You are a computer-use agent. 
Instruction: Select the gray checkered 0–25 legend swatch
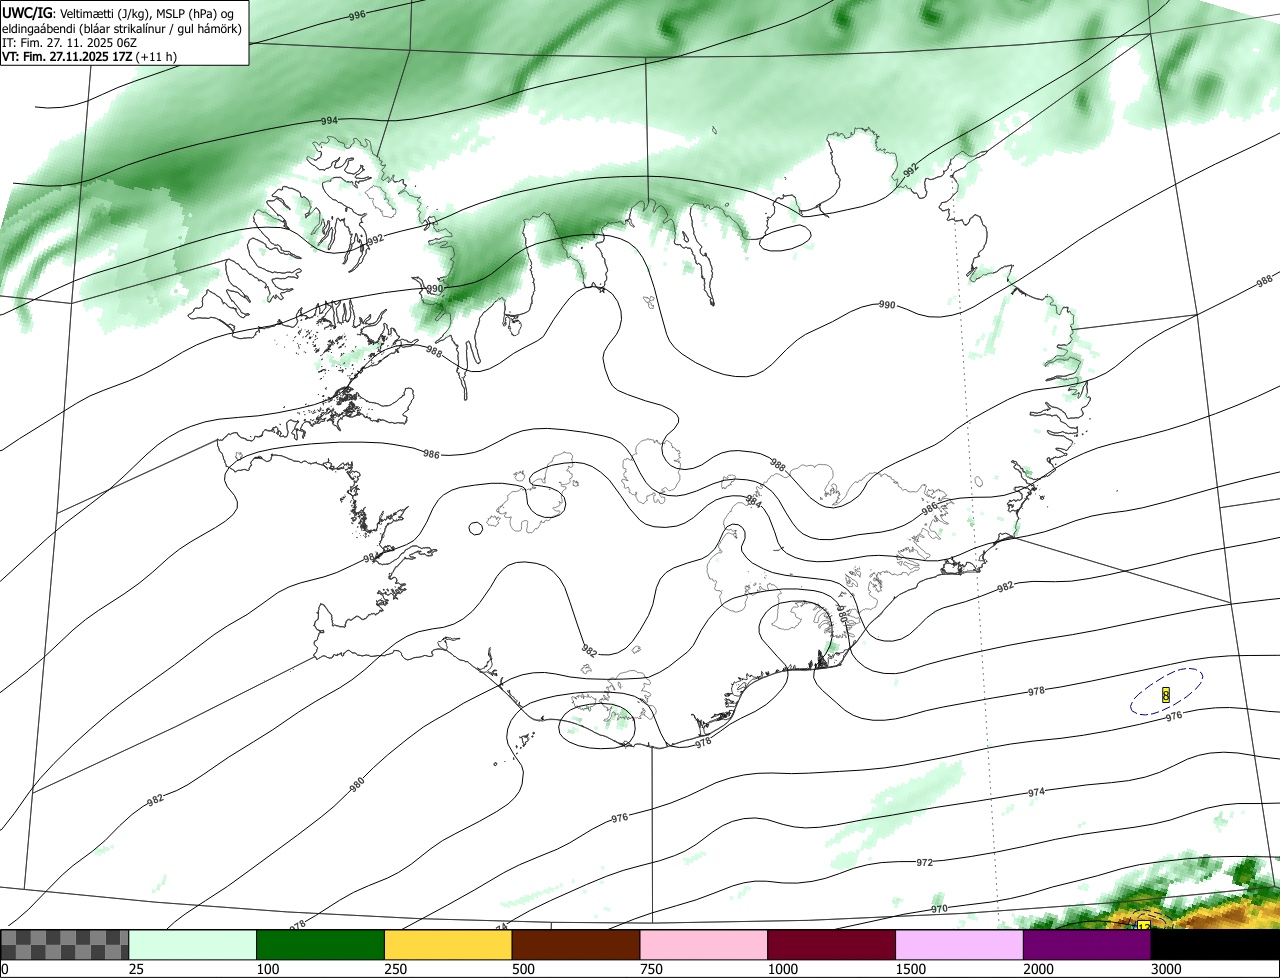pos(64,945)
